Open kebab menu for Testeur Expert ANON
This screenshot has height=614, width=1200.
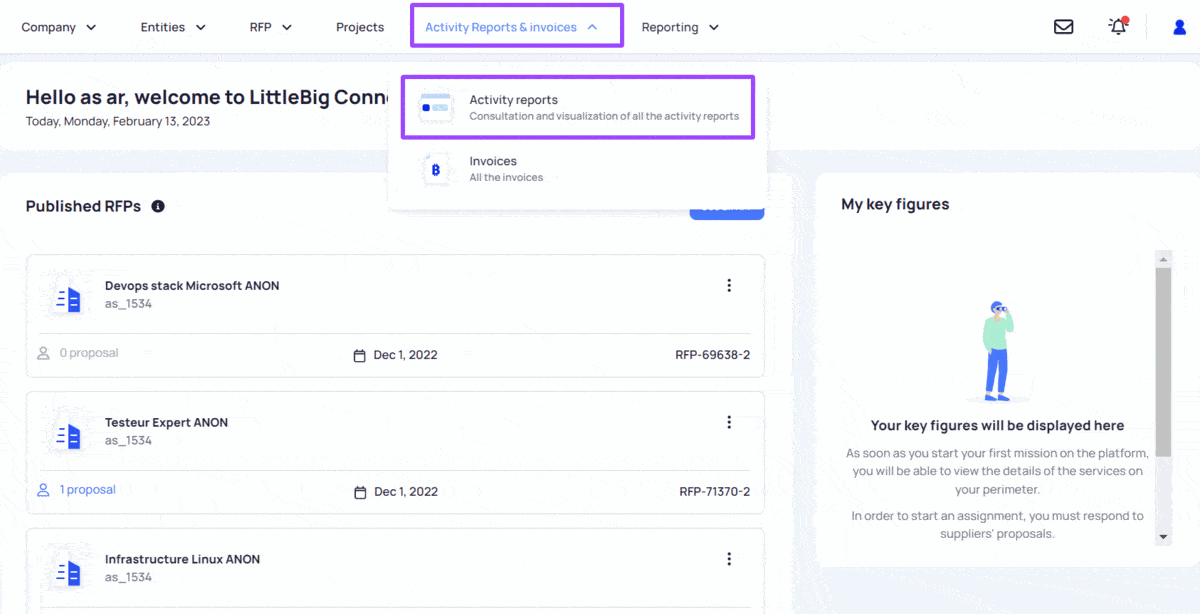pos(729,422)
